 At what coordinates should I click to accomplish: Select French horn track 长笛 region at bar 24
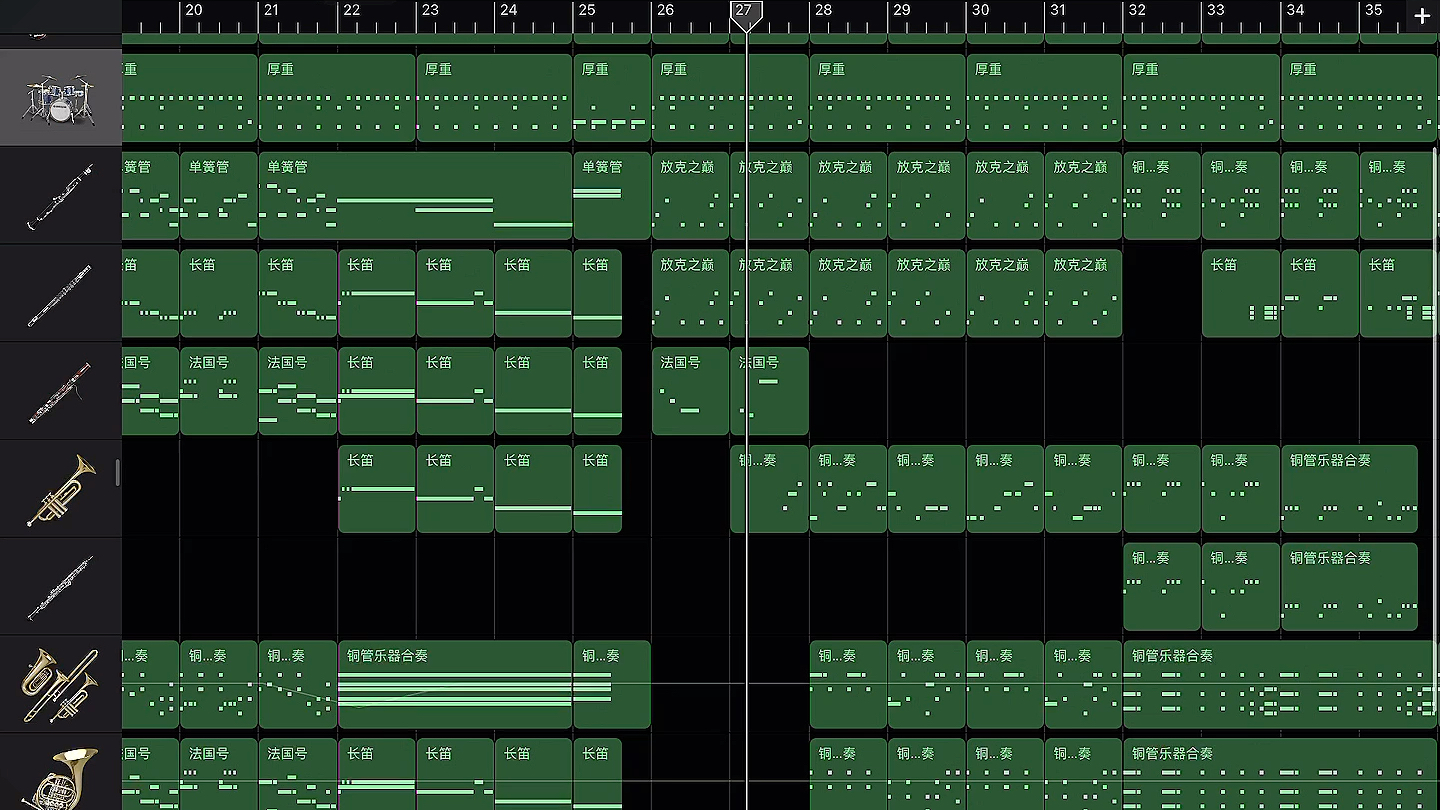[533, 774]
